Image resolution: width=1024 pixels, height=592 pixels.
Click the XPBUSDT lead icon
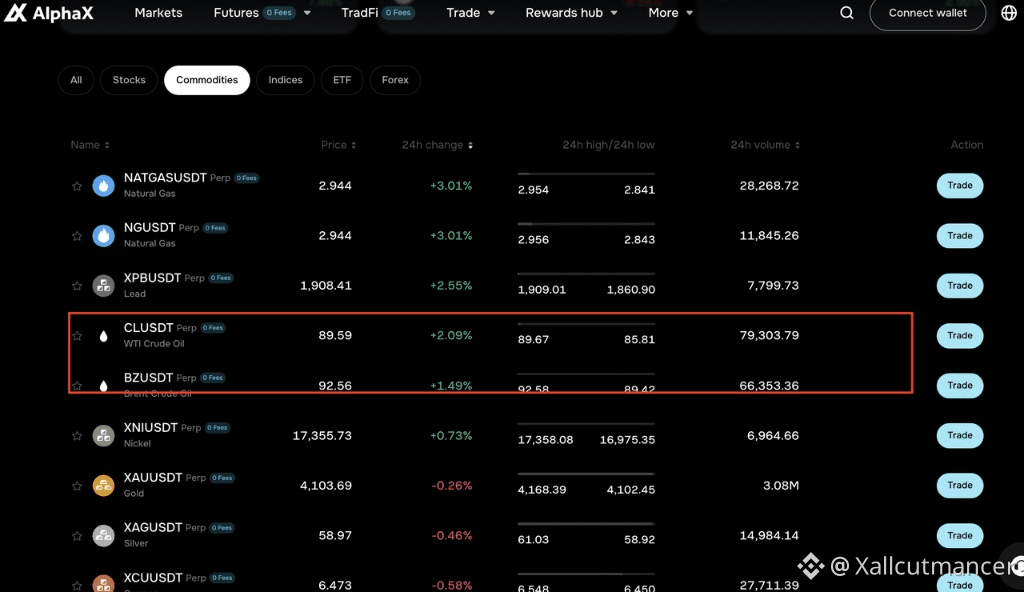[x=103, y=286]
